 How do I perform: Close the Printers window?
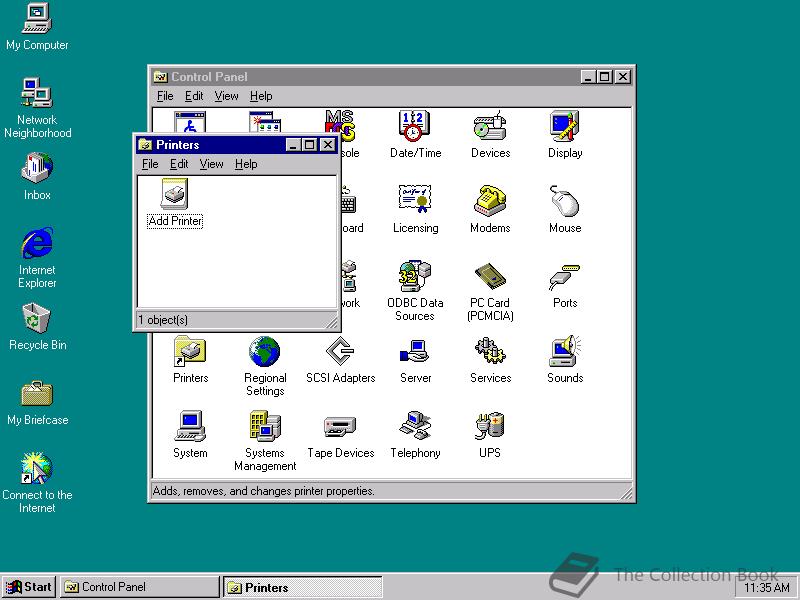(x=328, y=145)
